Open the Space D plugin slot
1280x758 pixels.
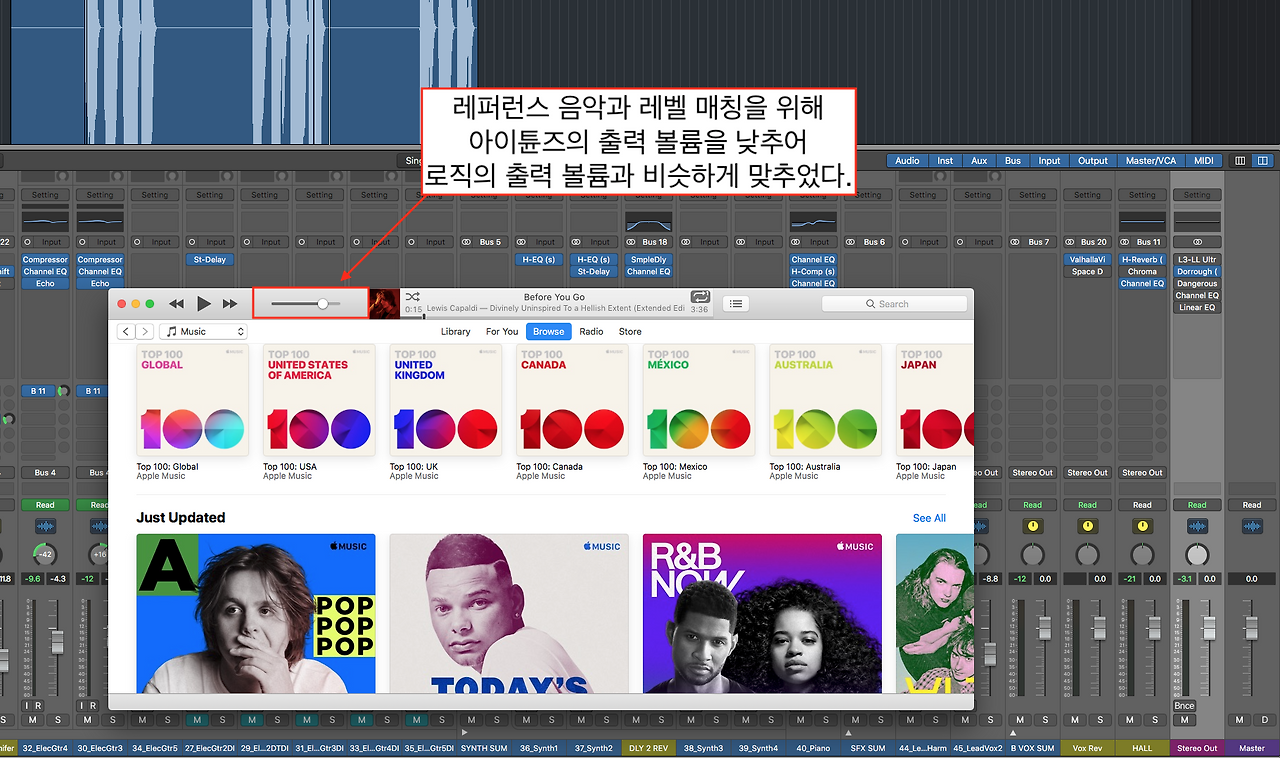1087,272
